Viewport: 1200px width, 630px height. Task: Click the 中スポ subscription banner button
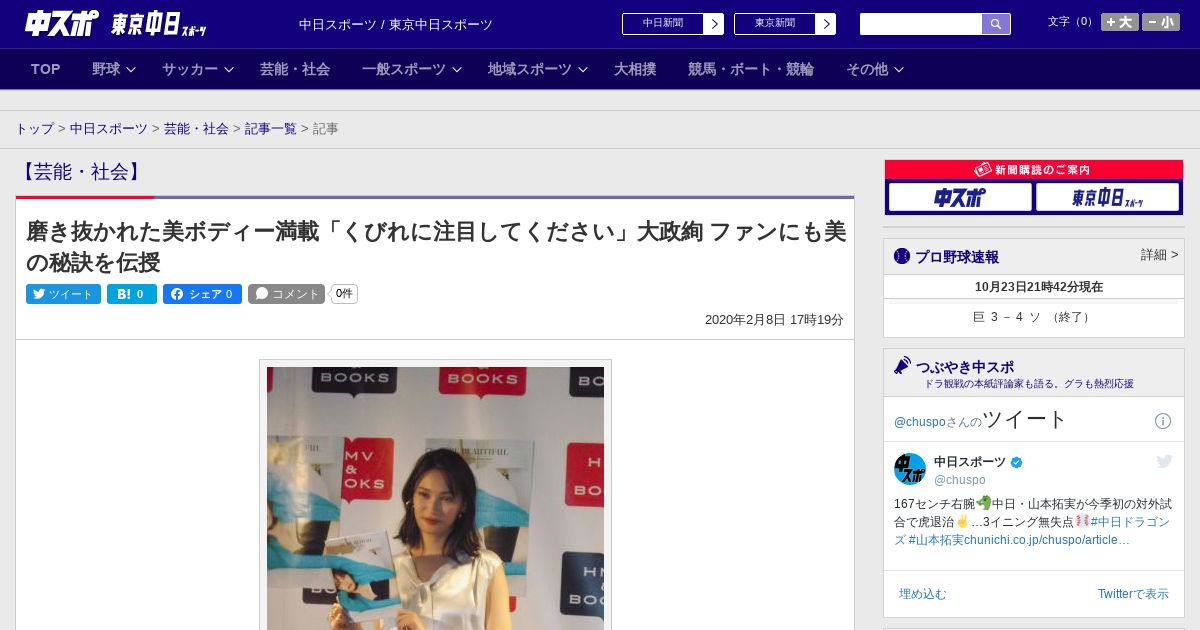click(x=960, y=197)
